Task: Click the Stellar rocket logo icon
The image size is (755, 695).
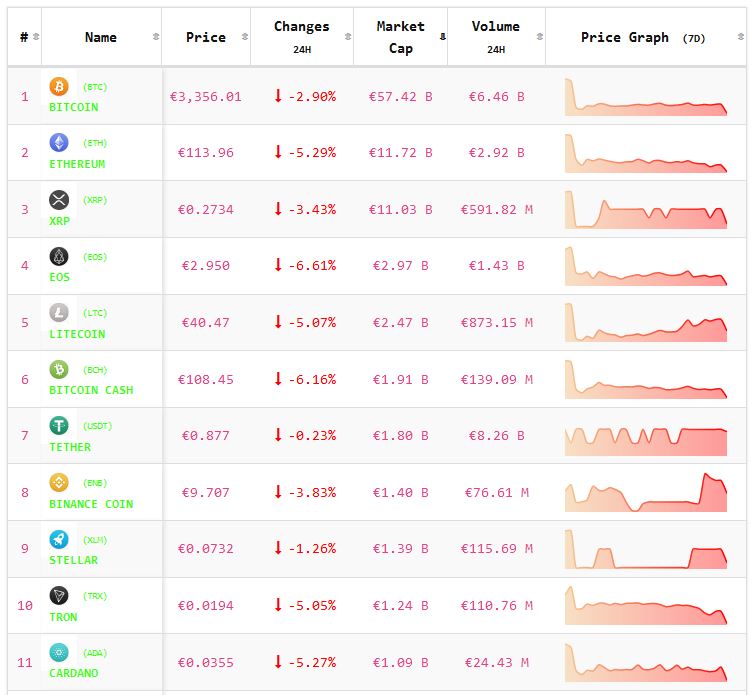Action: 59,540
